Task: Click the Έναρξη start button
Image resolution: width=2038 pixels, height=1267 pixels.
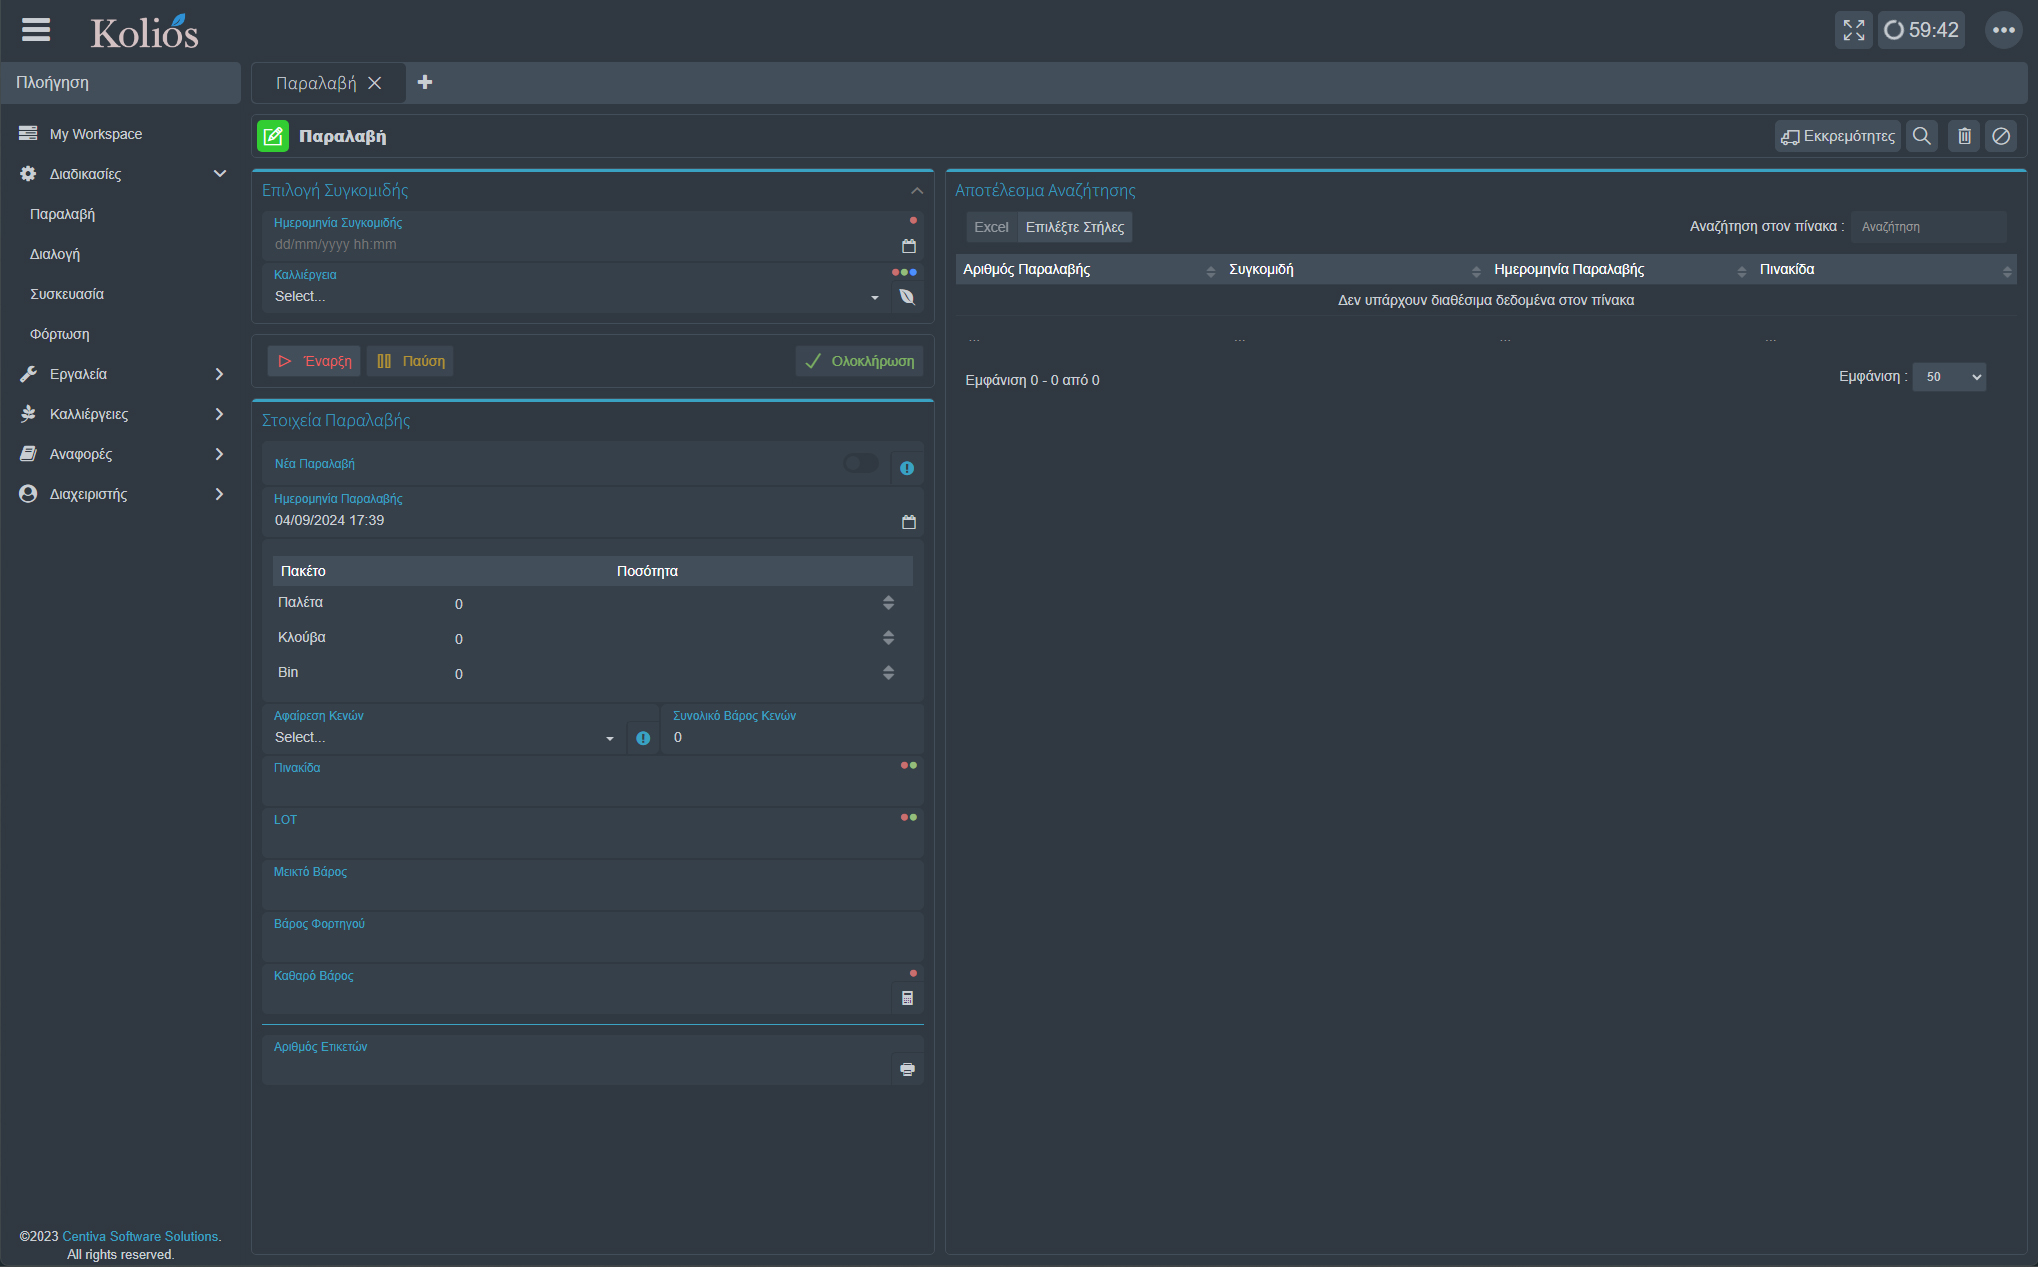Action: (314, 361)
